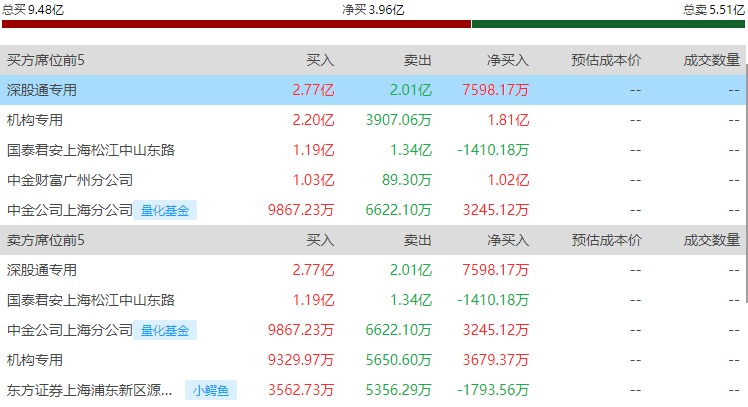Viewport: 748px width, 407px height.
Task: Click the 5650.60万 sell value
Action: [x=398, y=360]
